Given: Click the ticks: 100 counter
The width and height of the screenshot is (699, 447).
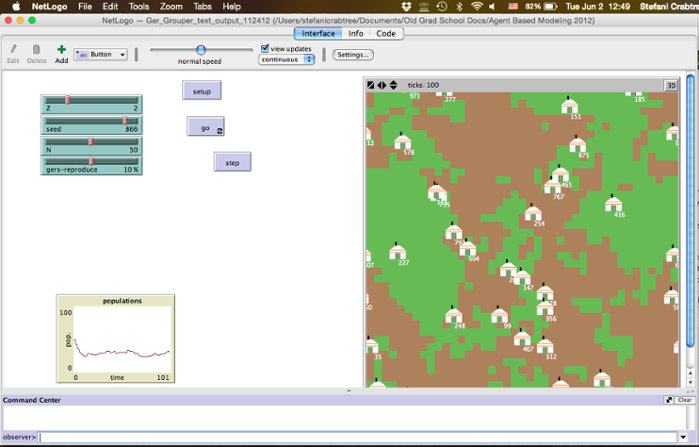Looking at the screenshot, I should 423,85.
